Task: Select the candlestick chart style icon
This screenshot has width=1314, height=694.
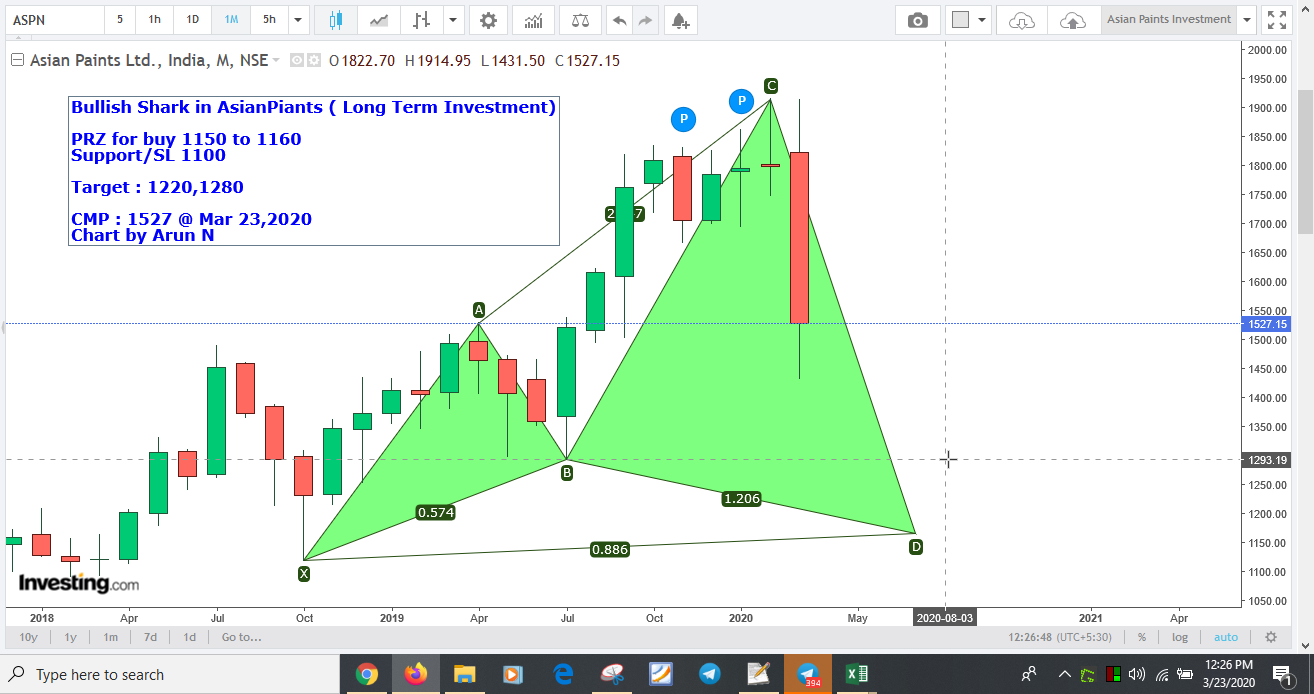Action: 337,20
